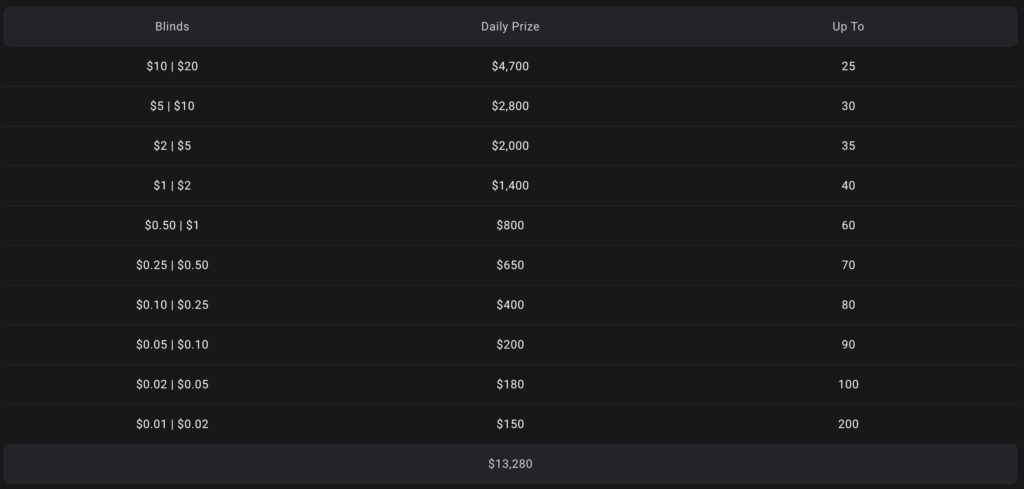Image resolution: width=1024 pixels, height=489 pixels.
Task: Select the $1 | $2 blinds cell
Action: point(172,186)
